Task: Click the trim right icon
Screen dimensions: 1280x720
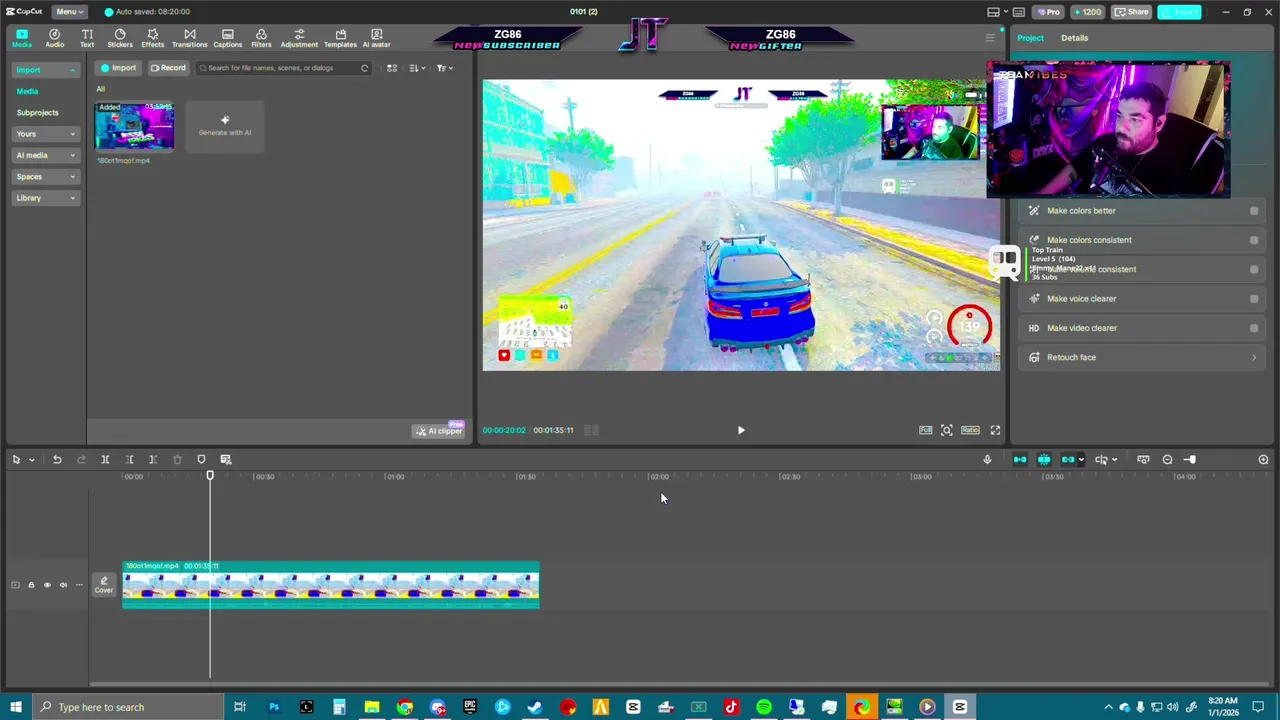Action: coord(153,459)
